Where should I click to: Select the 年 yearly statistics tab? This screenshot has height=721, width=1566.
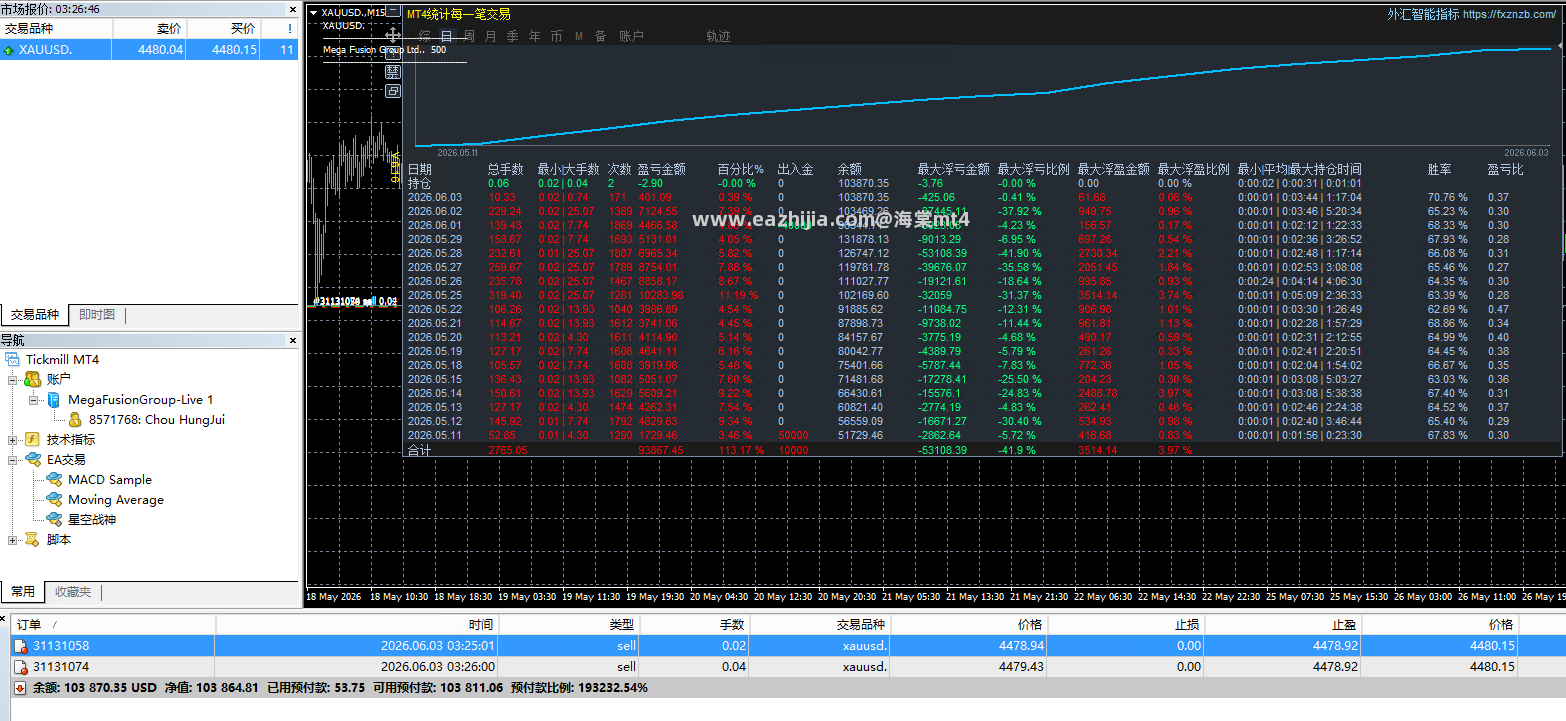pyautogui.click(x=534, y=36)
